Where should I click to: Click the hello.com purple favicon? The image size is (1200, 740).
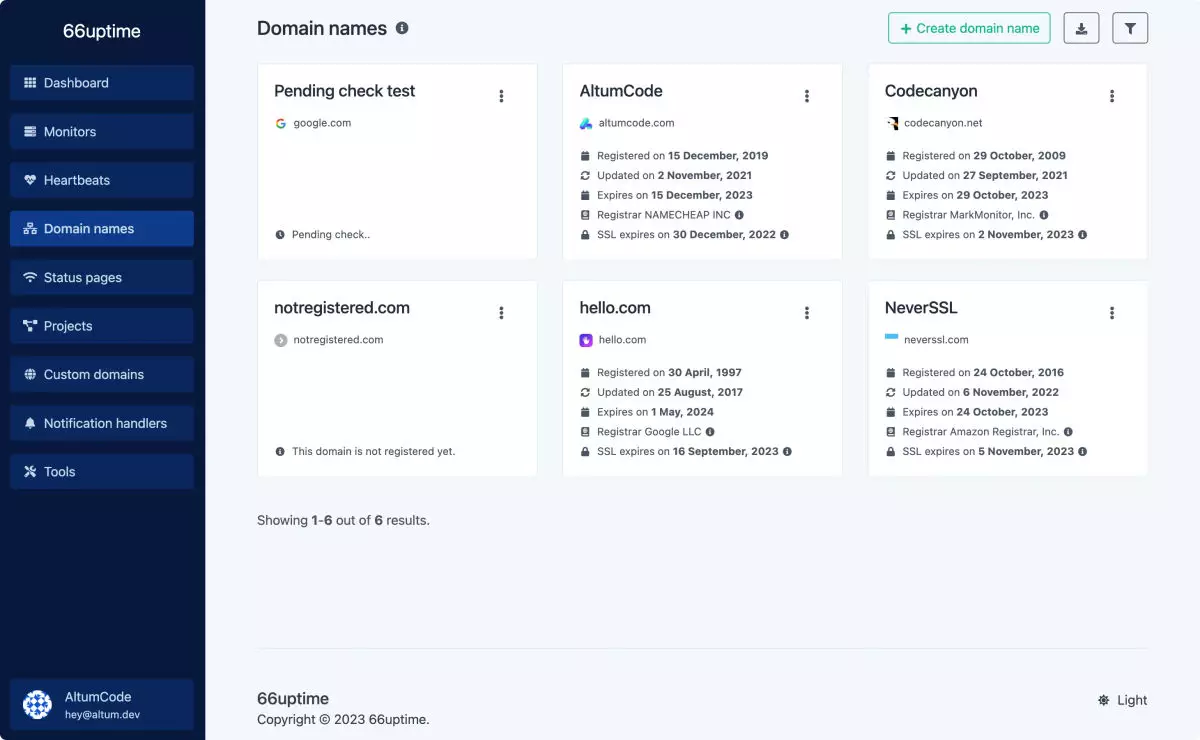pyautogui.click(x=586, y=340)
